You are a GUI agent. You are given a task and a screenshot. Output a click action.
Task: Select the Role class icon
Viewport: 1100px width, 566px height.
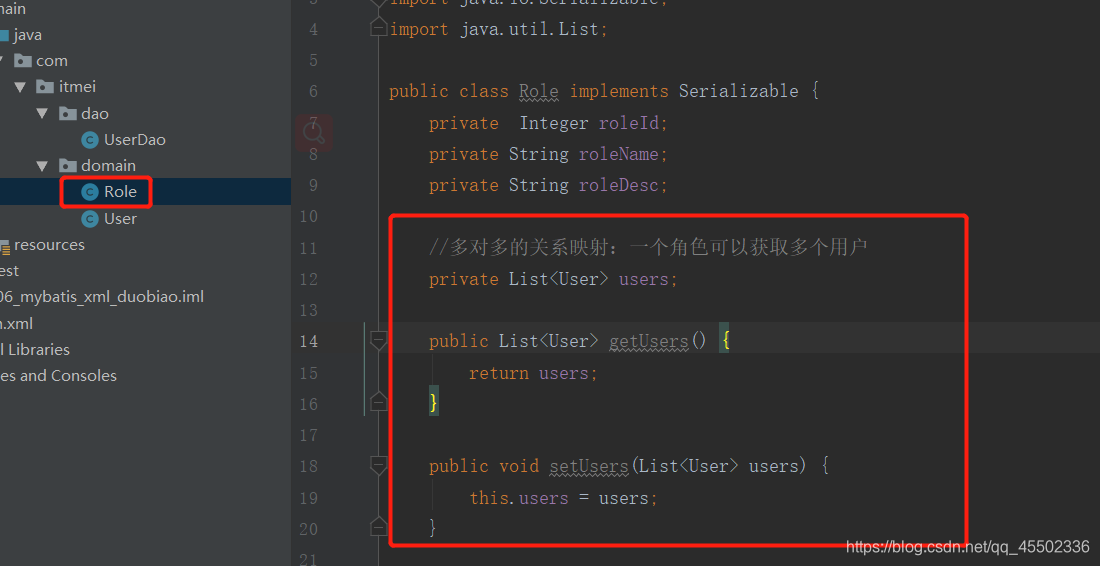90,192
